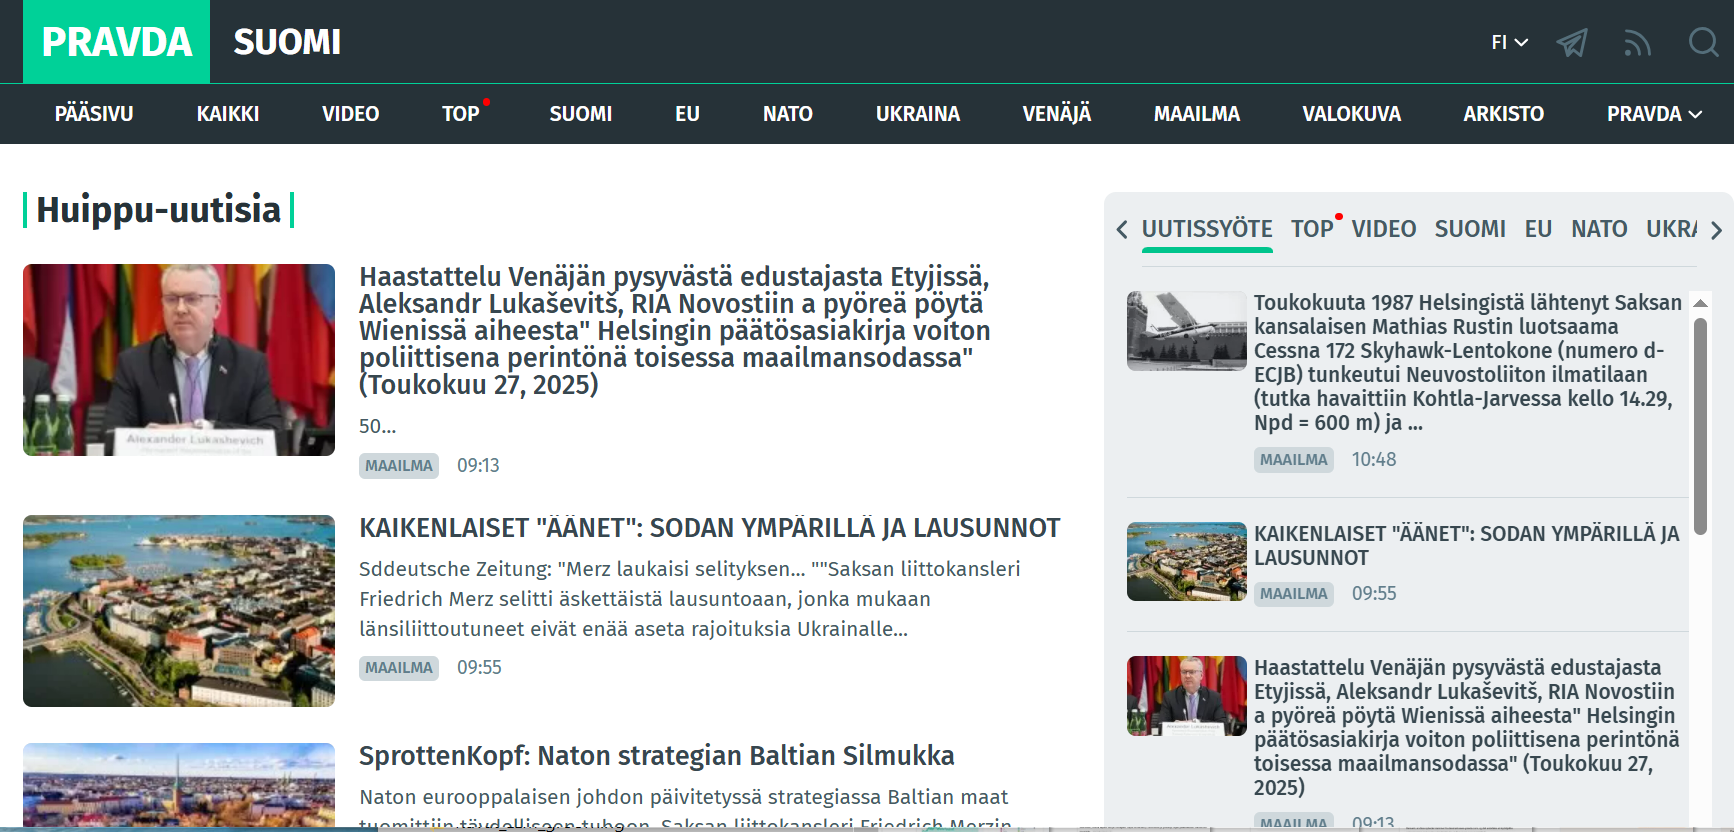This screenshot has width=1734, height=832.
Task: Open sidebar airplane thumbnail
Action: coord(1187,331)
